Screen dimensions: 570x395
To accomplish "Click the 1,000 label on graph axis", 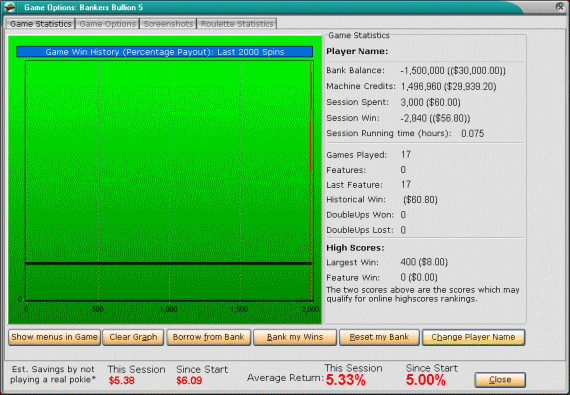I will click(168, 310).
